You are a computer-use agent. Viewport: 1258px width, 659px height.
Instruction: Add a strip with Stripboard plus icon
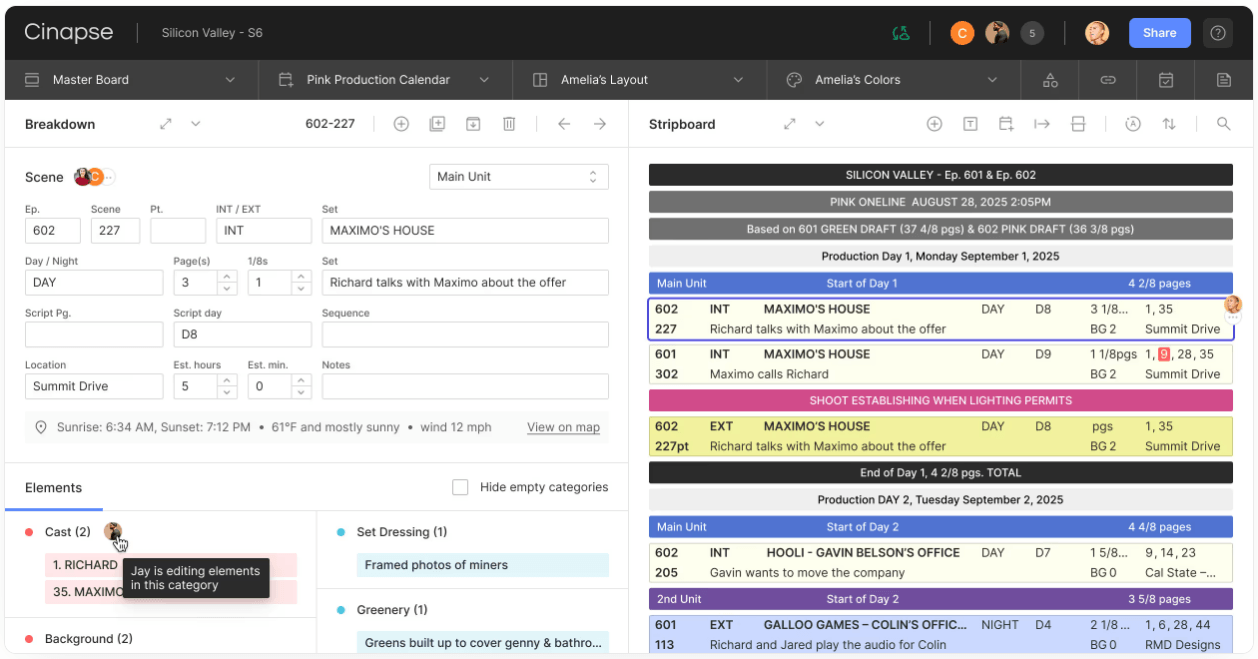934,124
